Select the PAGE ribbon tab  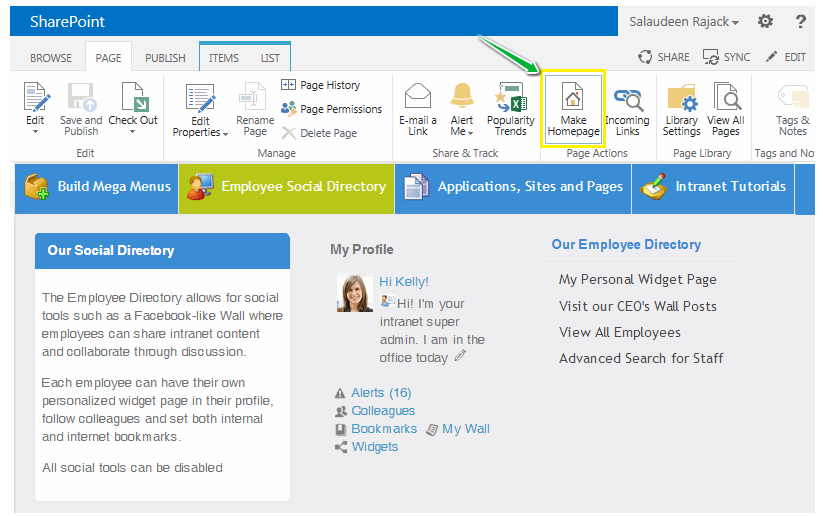(108, 58)
